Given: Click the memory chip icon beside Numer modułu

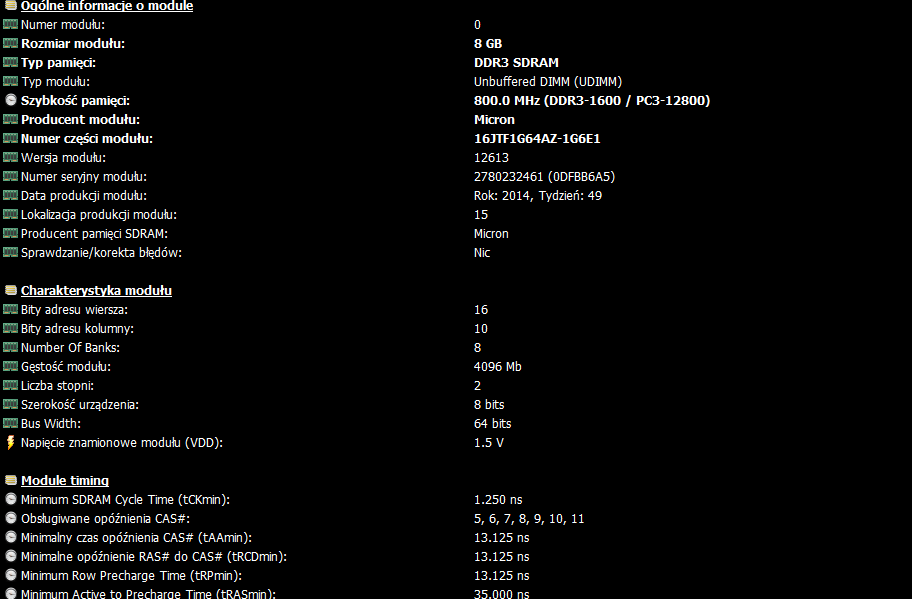Looking at the screenshot, I should [10, 24].
